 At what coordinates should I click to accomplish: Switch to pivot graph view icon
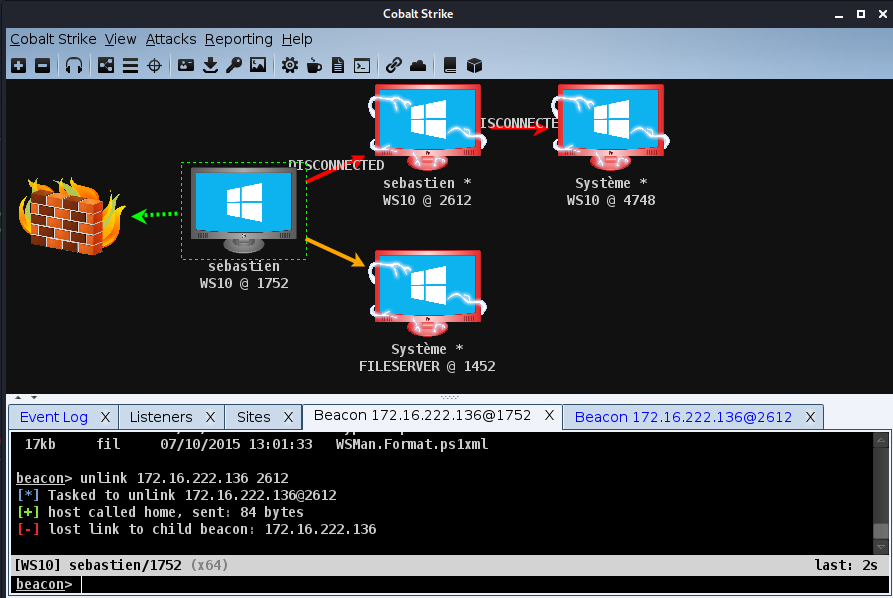click(x=106, y=65)
